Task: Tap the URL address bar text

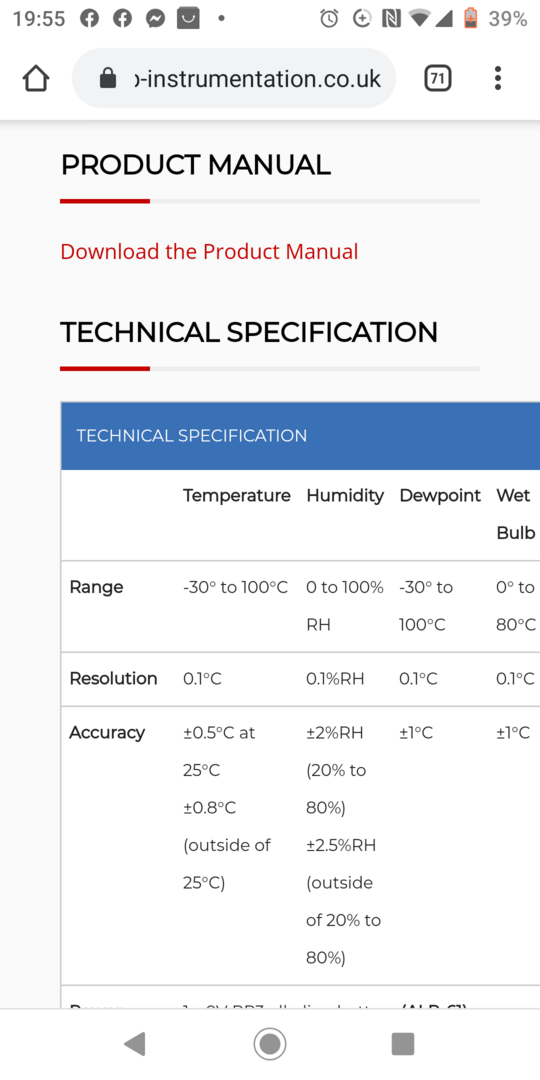Action: pyautogui.click(x=257, y=79)
